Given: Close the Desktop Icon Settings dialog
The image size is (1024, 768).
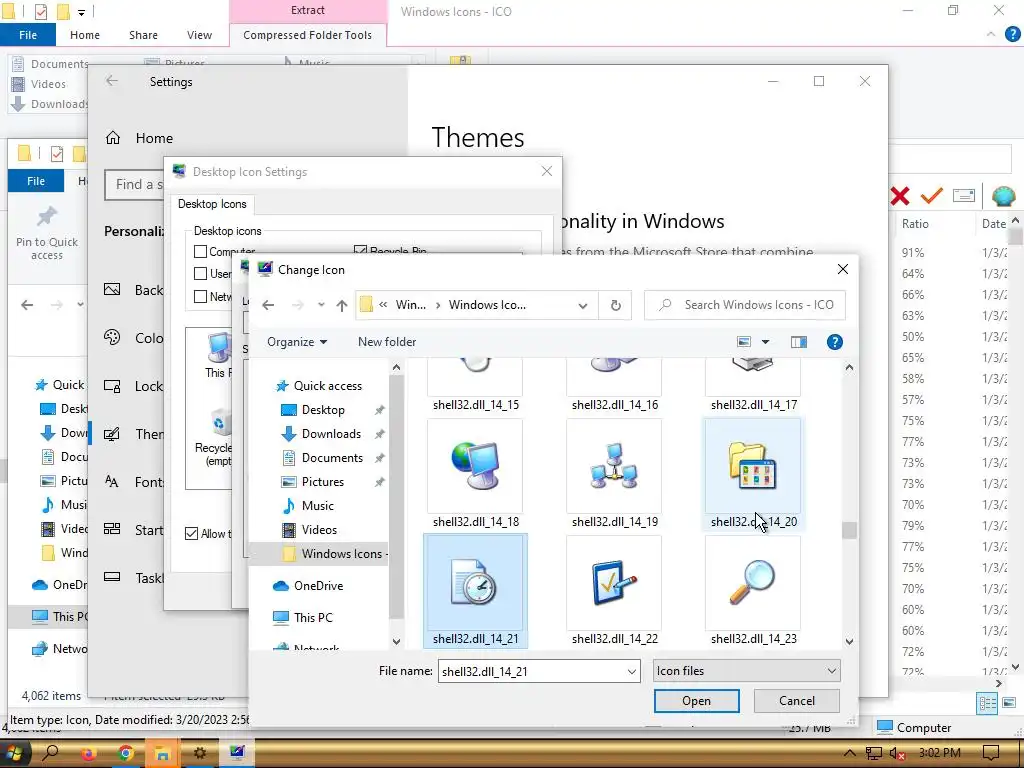Looking at the screenshot, I should tap(547, 171).
